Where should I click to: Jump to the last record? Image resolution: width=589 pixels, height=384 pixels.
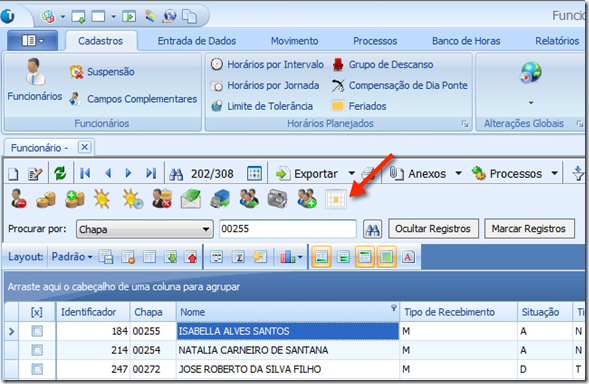151,173
